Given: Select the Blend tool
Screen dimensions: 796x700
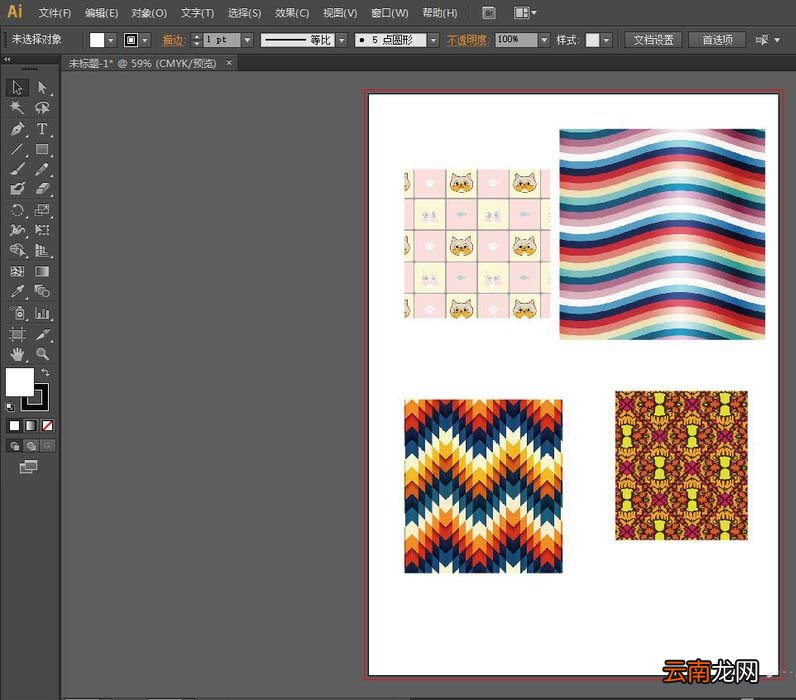Looking at the screenshot, I should 42,291.
